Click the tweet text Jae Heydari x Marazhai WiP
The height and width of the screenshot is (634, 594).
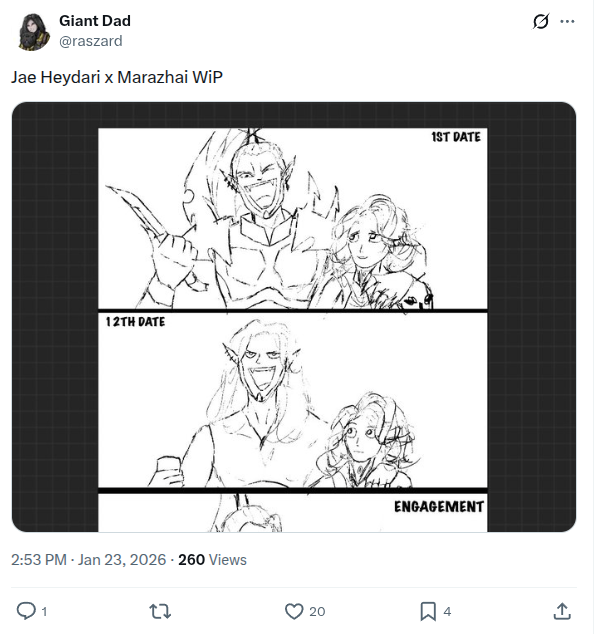[x=117, y=77]
